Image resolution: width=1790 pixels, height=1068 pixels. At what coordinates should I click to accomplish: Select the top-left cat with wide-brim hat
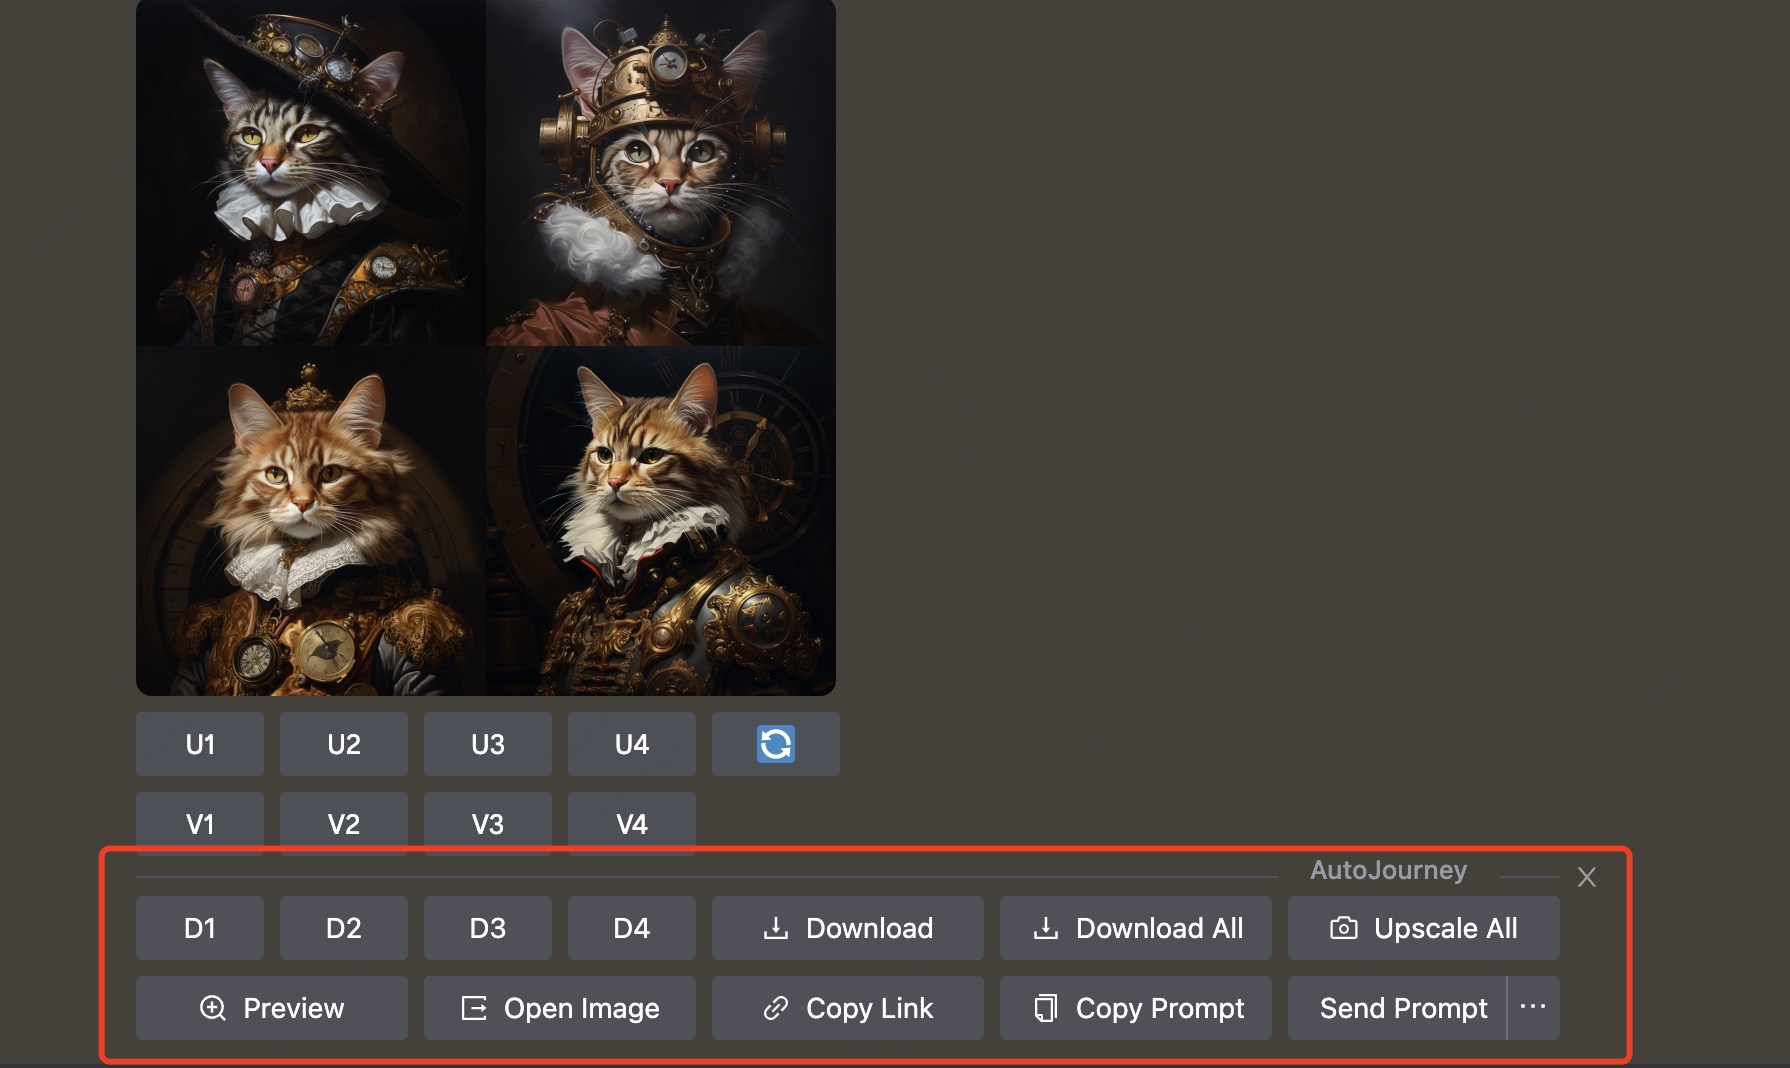pyautogui.click(x=310, y=172)
